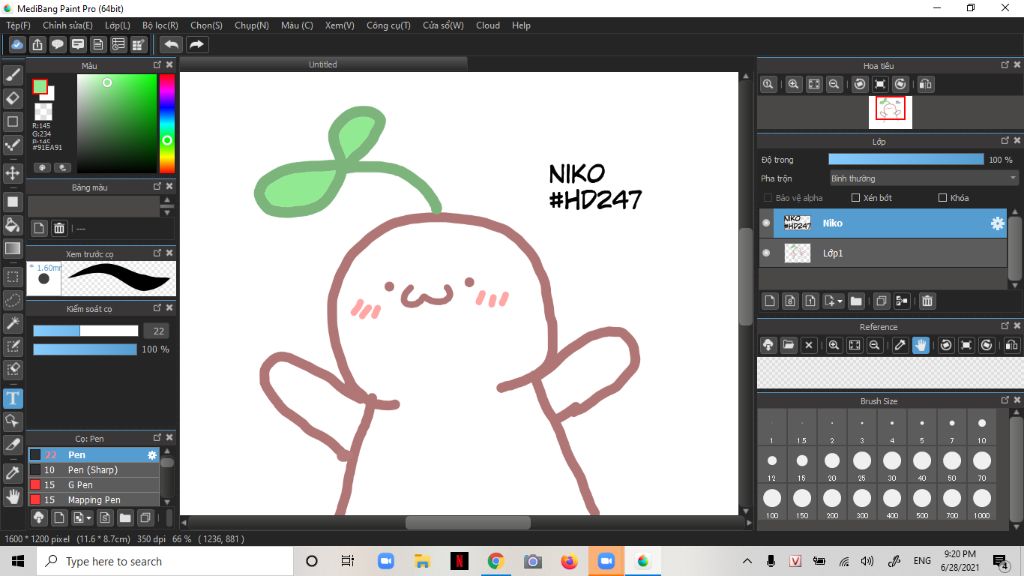1024x576 pixels.
Task: Open the Cửa sổ(W) menu
Action: pos(443,25)
